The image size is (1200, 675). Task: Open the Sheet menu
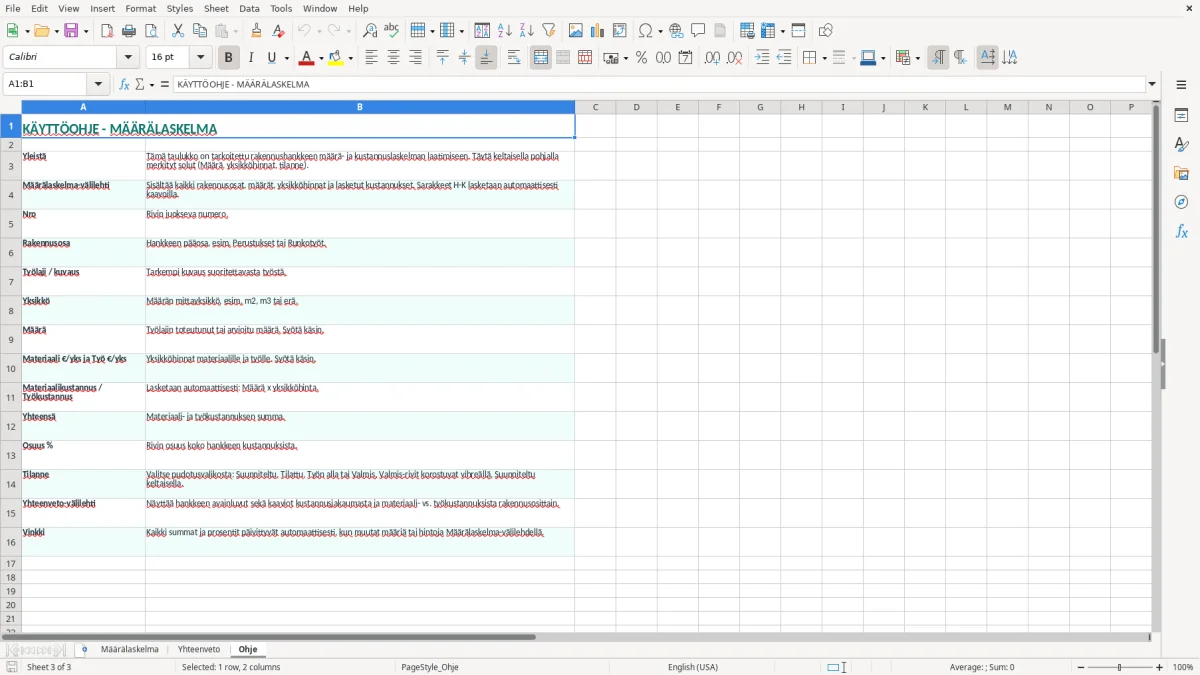[x=216, y=8]
